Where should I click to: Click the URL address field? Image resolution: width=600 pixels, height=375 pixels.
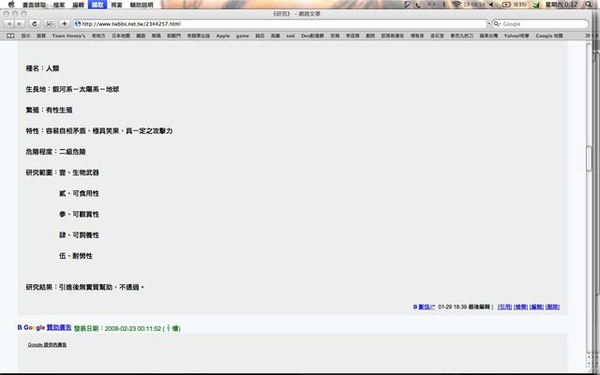click(280, 24)
